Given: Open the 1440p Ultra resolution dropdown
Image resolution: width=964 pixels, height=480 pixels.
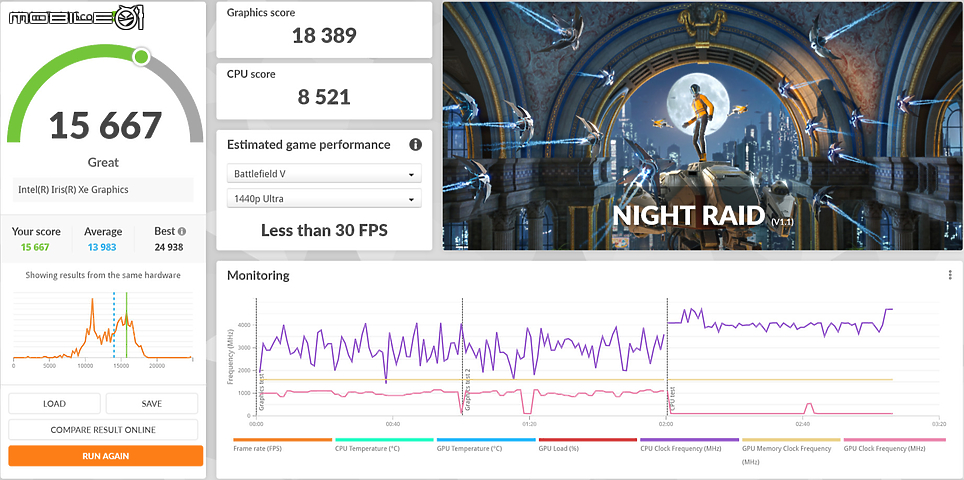Looking at the screenshot, I should point(324,199).
